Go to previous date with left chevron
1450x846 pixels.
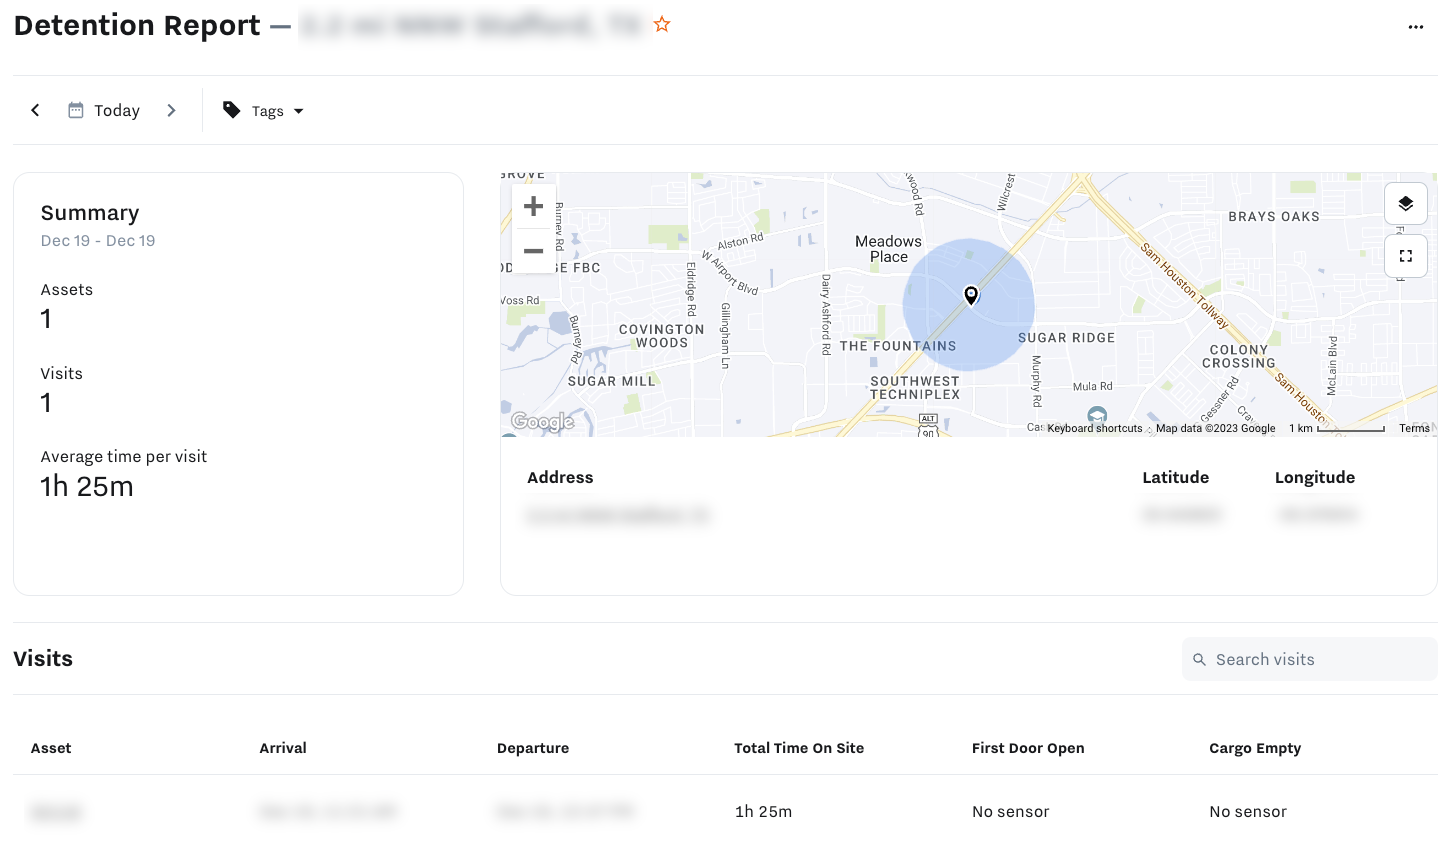tap(35, 110)
